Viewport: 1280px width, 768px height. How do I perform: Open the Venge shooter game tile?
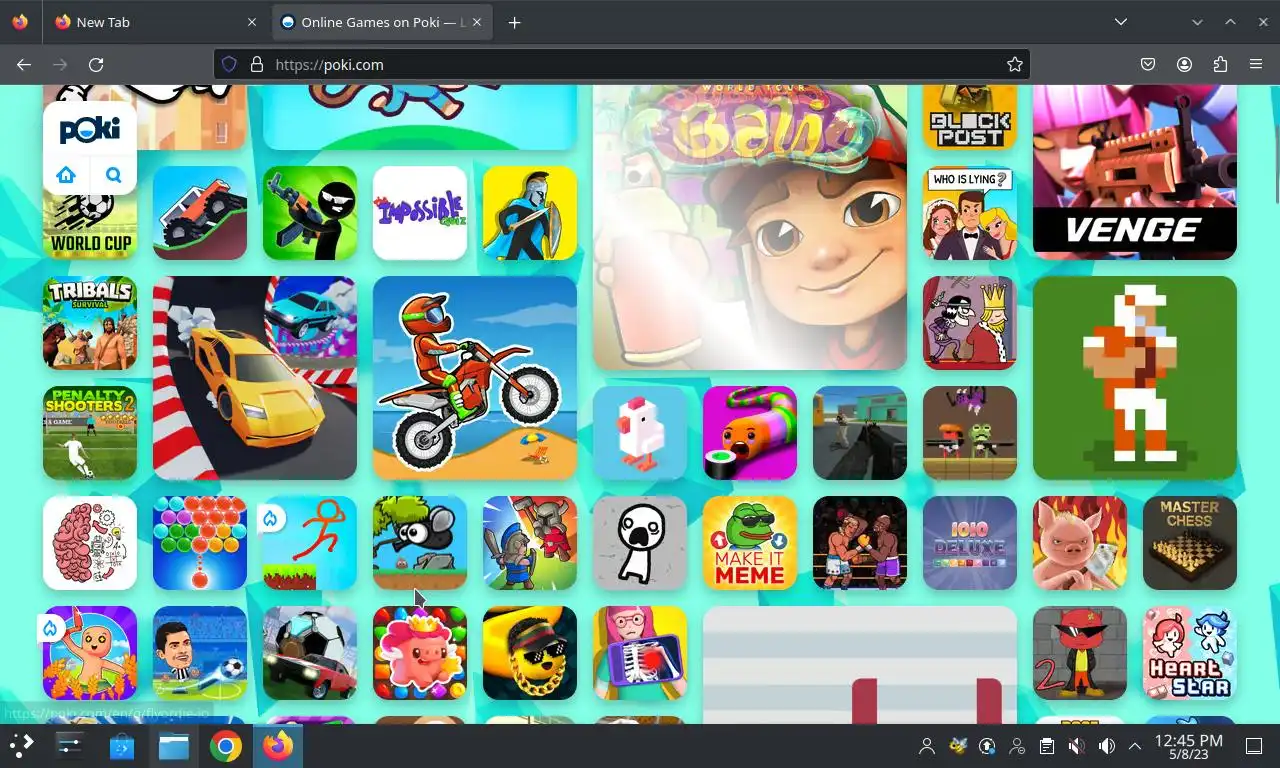click(x=1135, y=172)
